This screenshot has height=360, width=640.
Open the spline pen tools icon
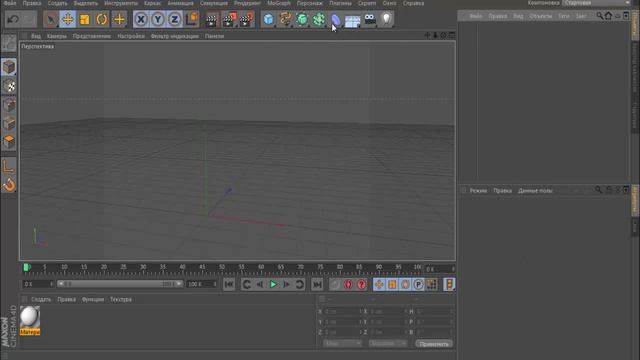point(285,19)
